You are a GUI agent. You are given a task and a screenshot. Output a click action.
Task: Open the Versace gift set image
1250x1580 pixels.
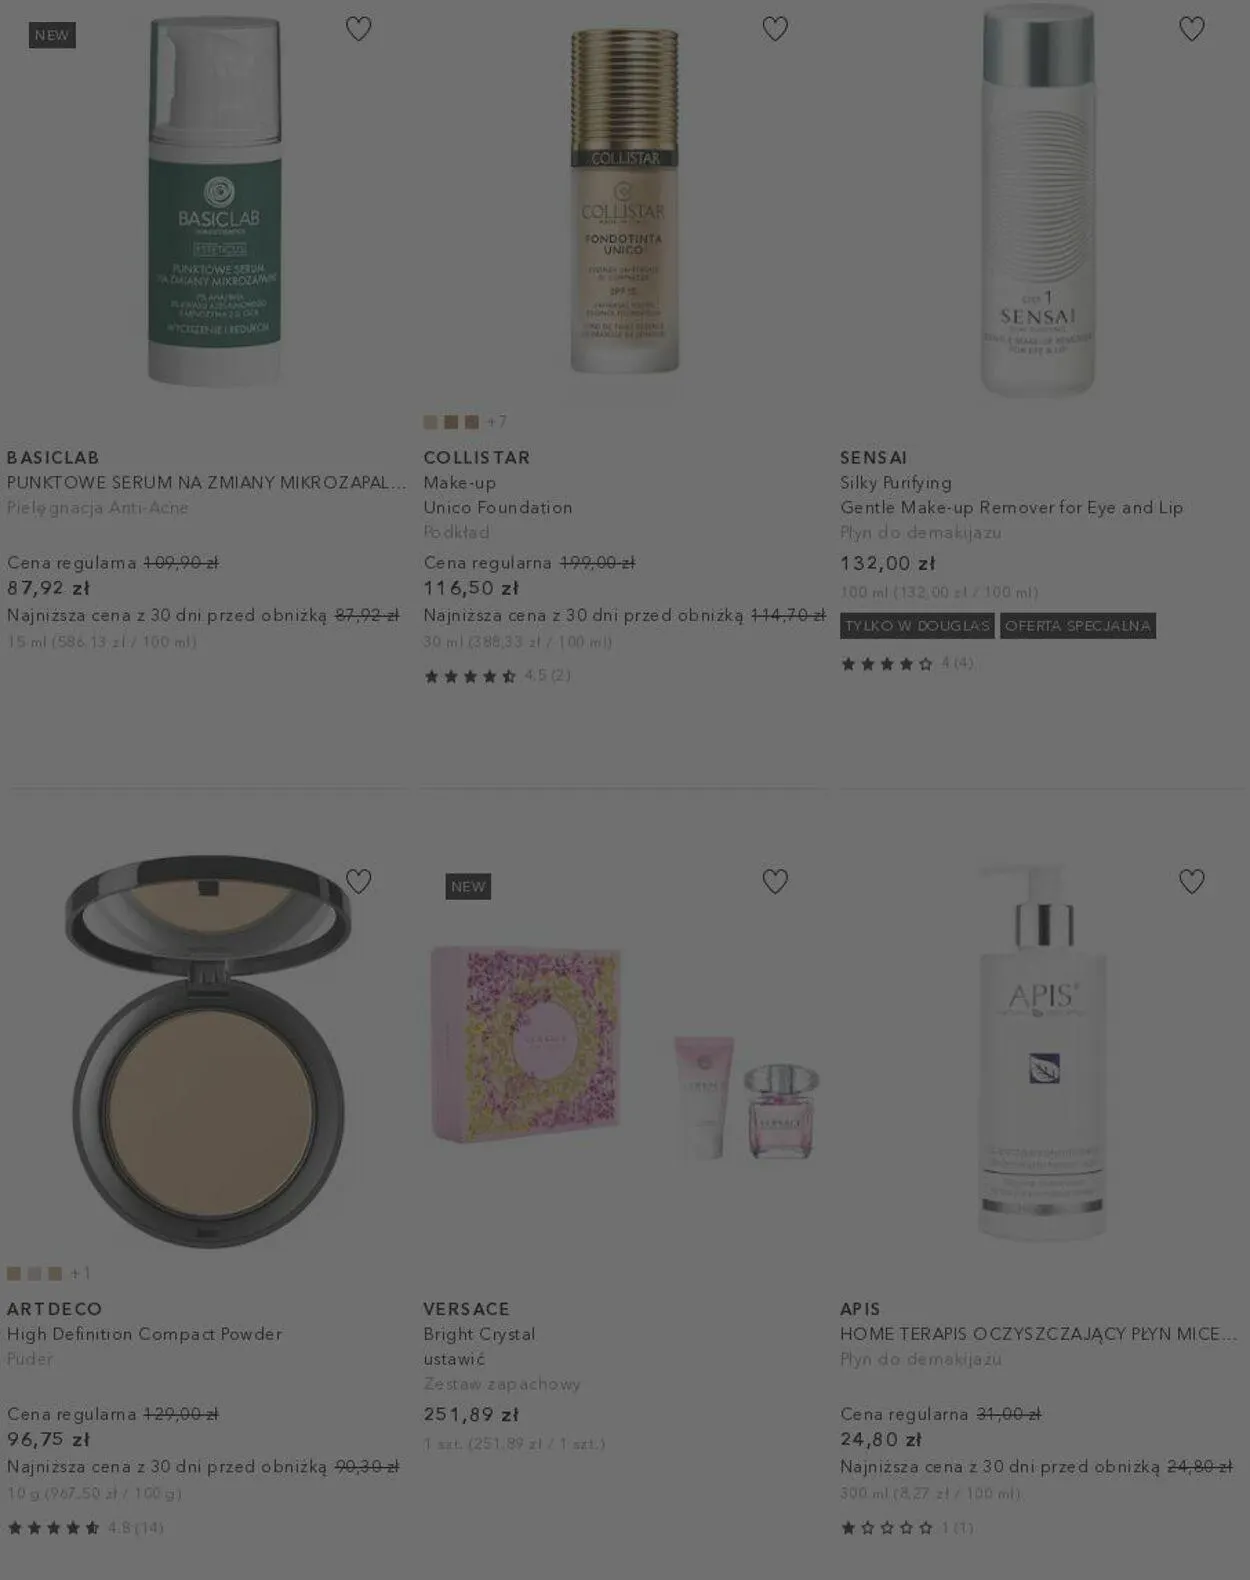[625, 1055]
